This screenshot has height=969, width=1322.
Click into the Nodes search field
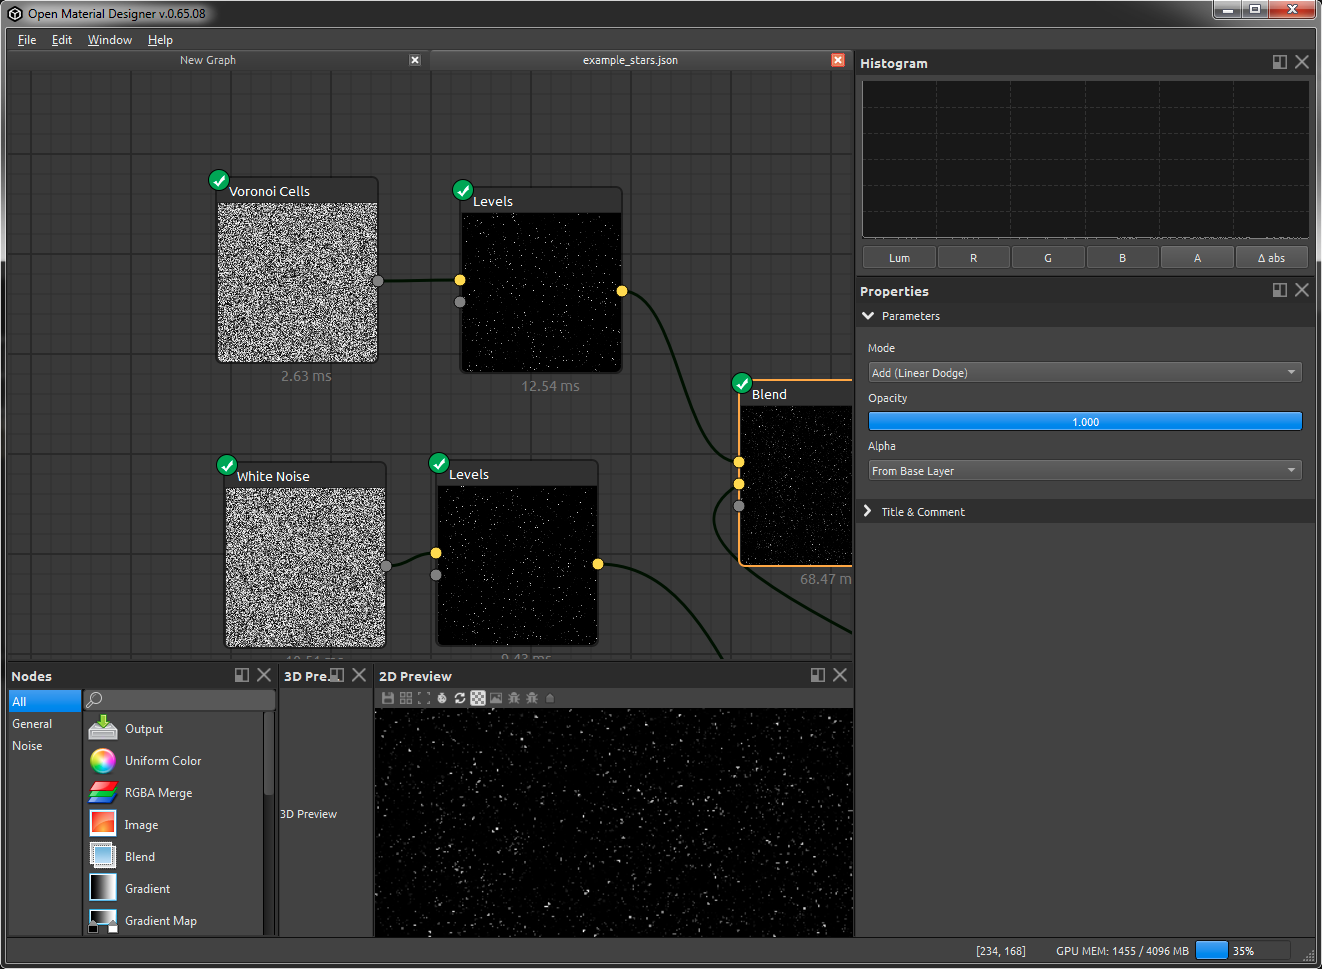pos(180,700)
